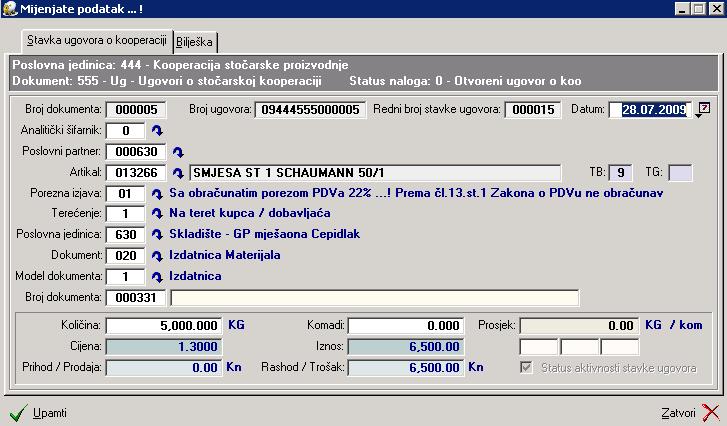Open the Datum calendar dropdown arrow
This screenshot has height=426, width=727.
point(697,113)
